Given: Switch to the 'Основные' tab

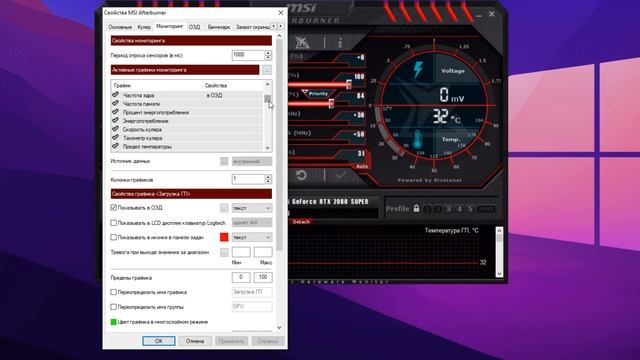Looking at the screenshot, I should (x=120, y=27).
